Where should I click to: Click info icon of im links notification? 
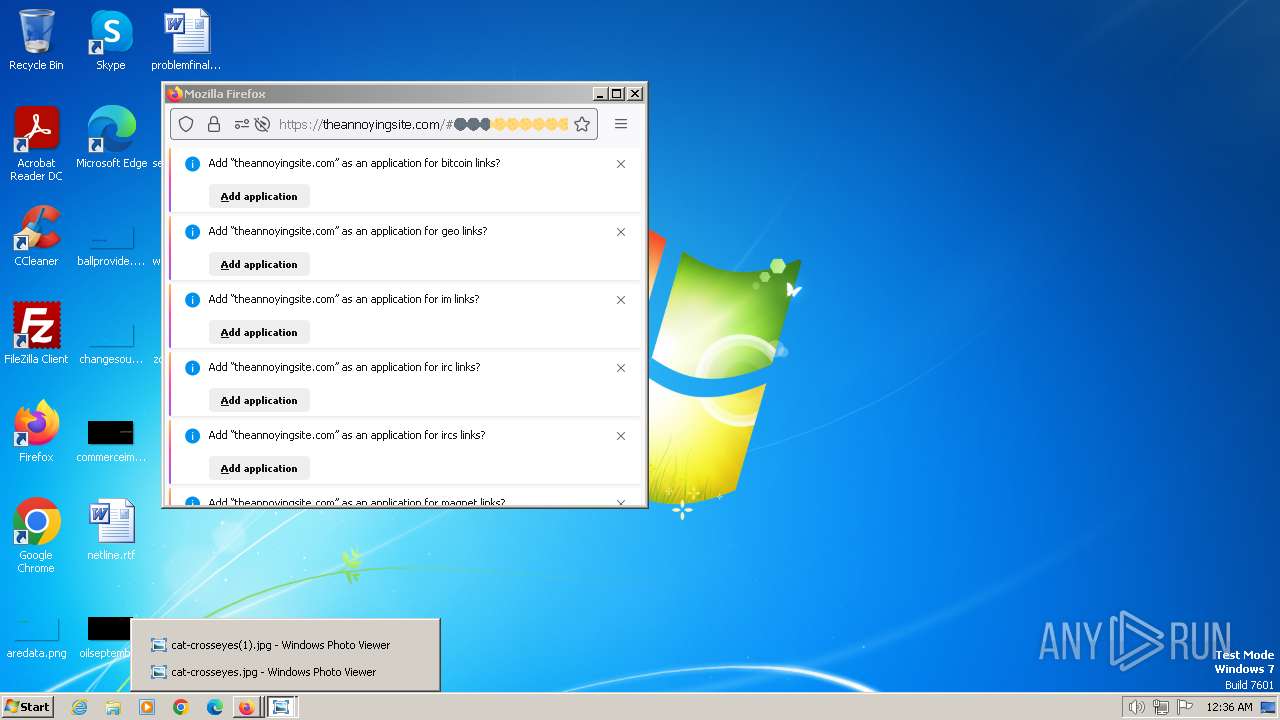tap(193, 300)
